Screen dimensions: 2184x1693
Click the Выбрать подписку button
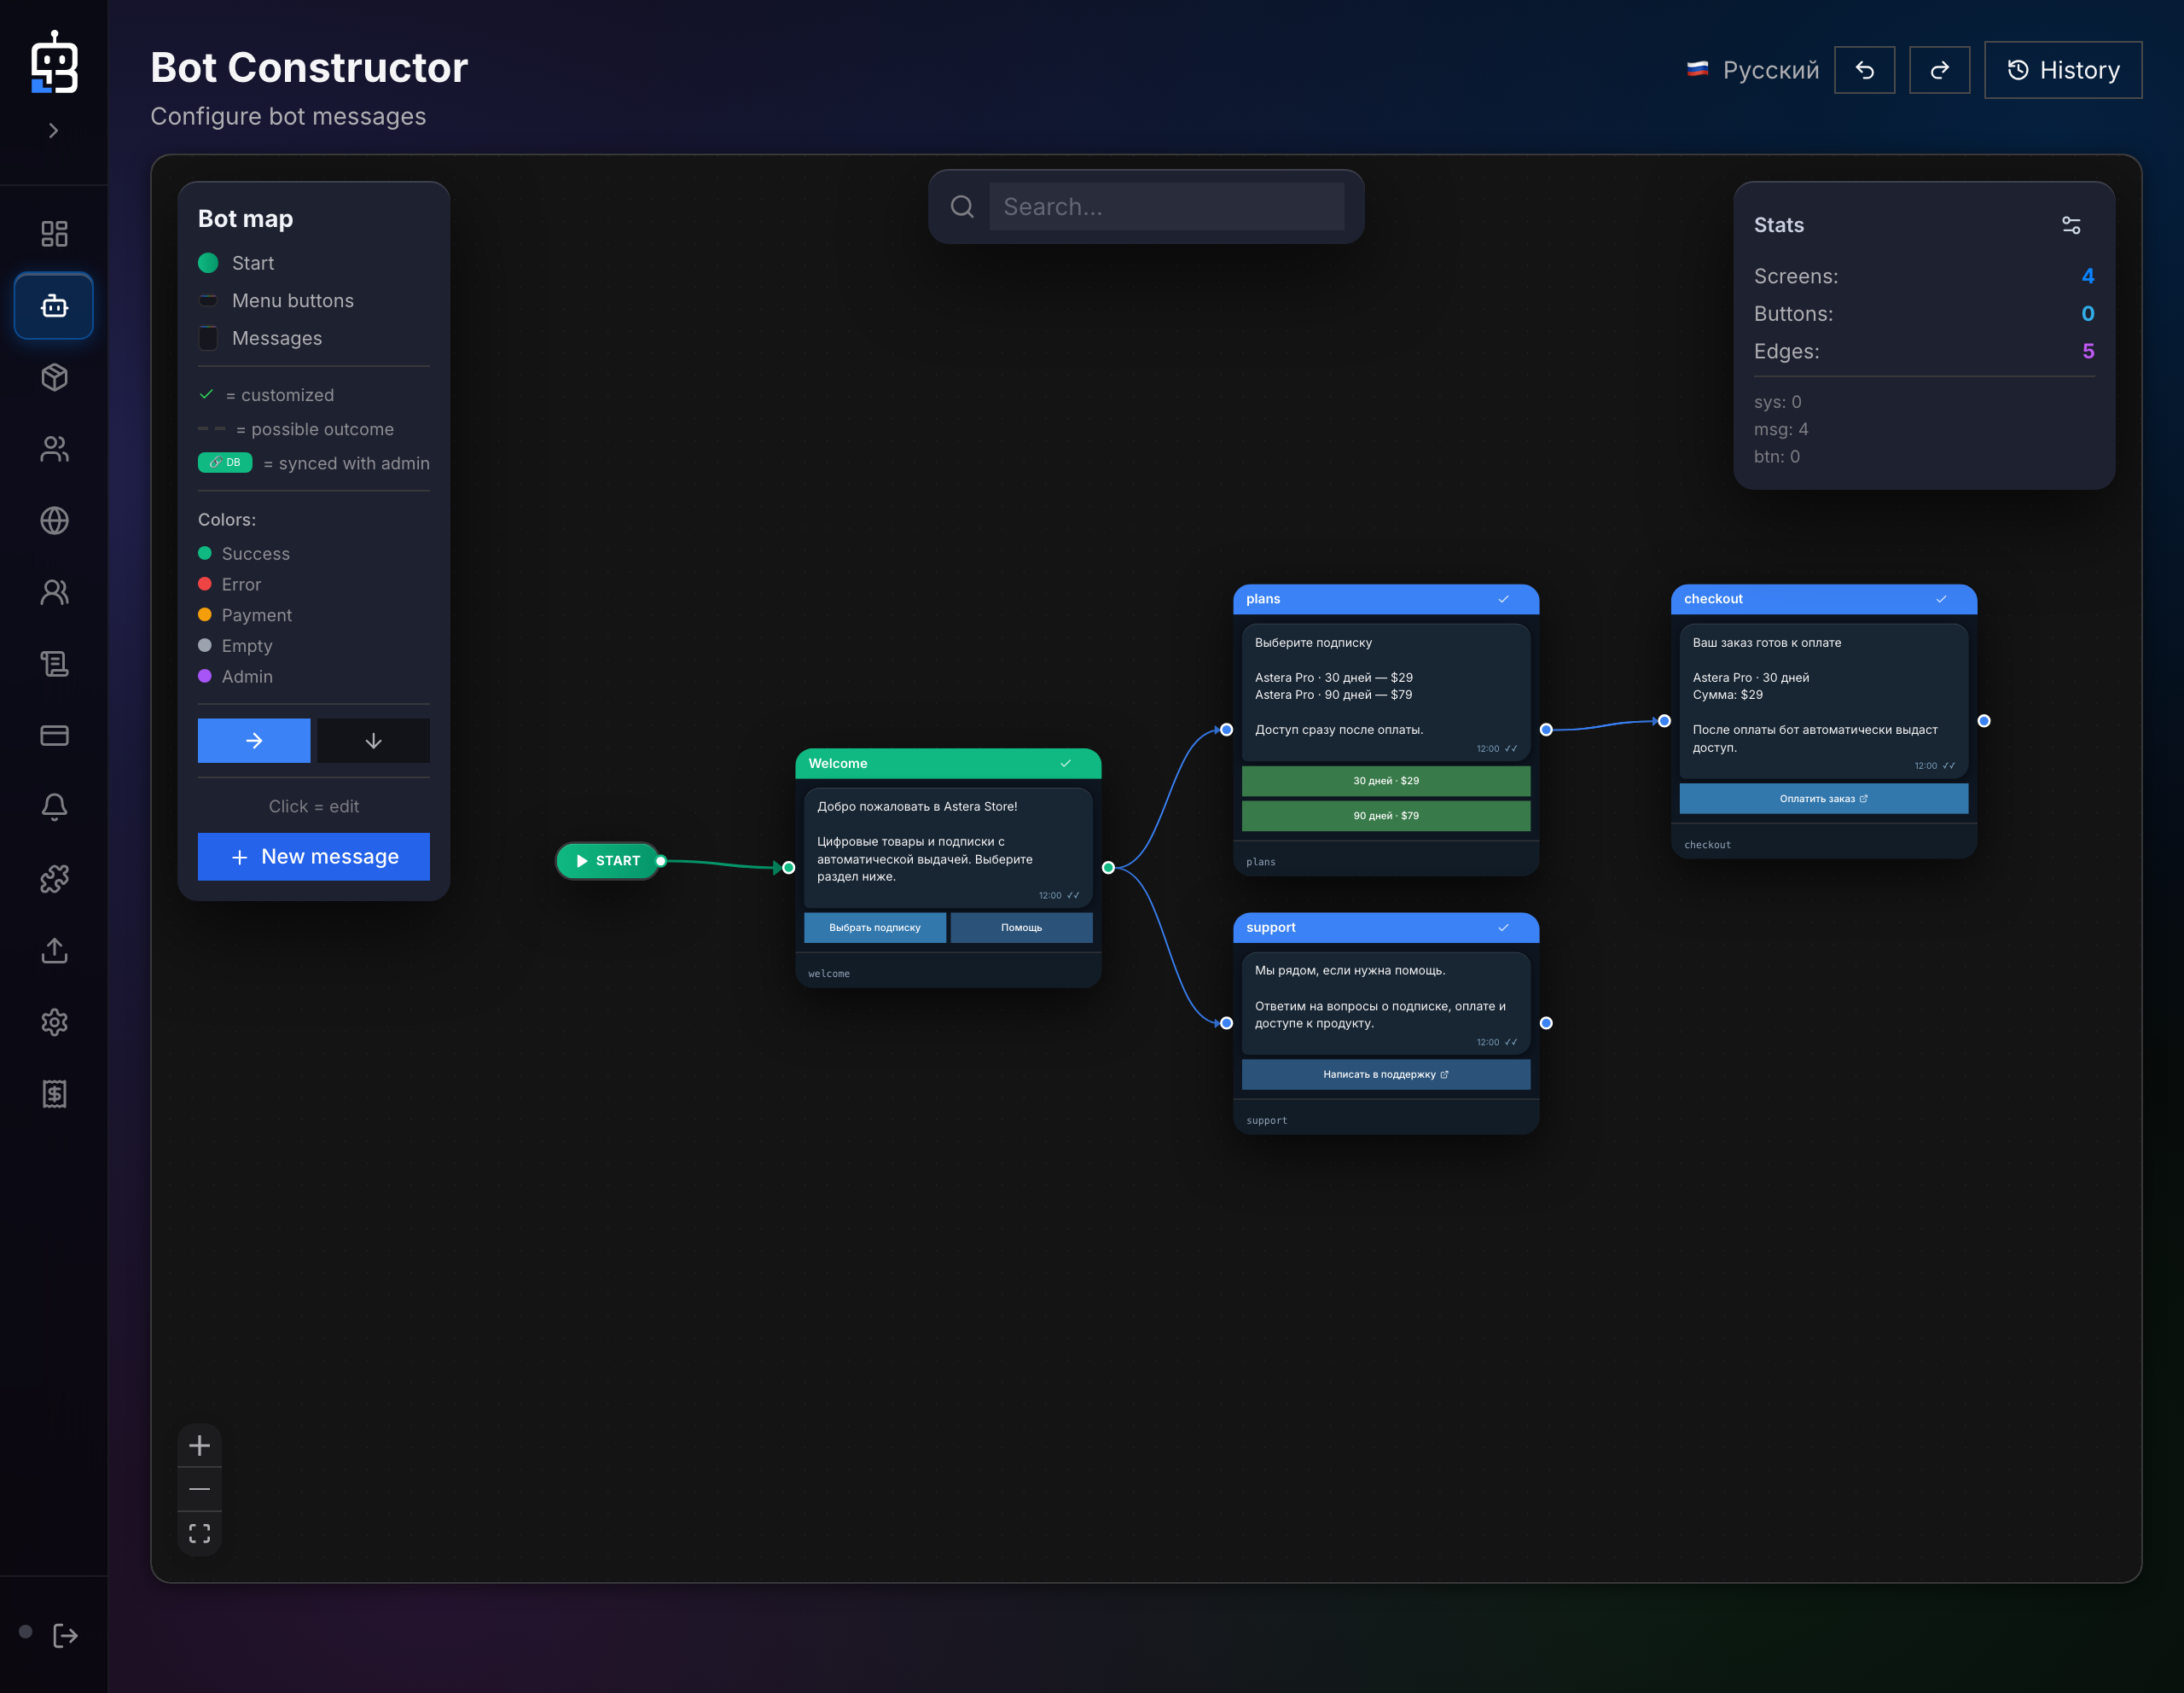tap(875, 928)
